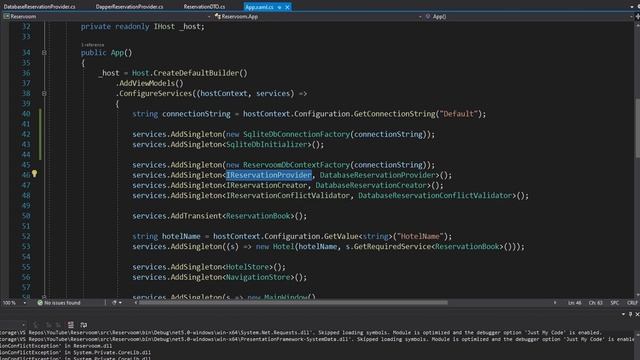Image resolution: width=640 pixels, height=360 pixels.
Task: Switch to the DatabaseReservationProvider.cs tab
Action: (x=40, y=7)
